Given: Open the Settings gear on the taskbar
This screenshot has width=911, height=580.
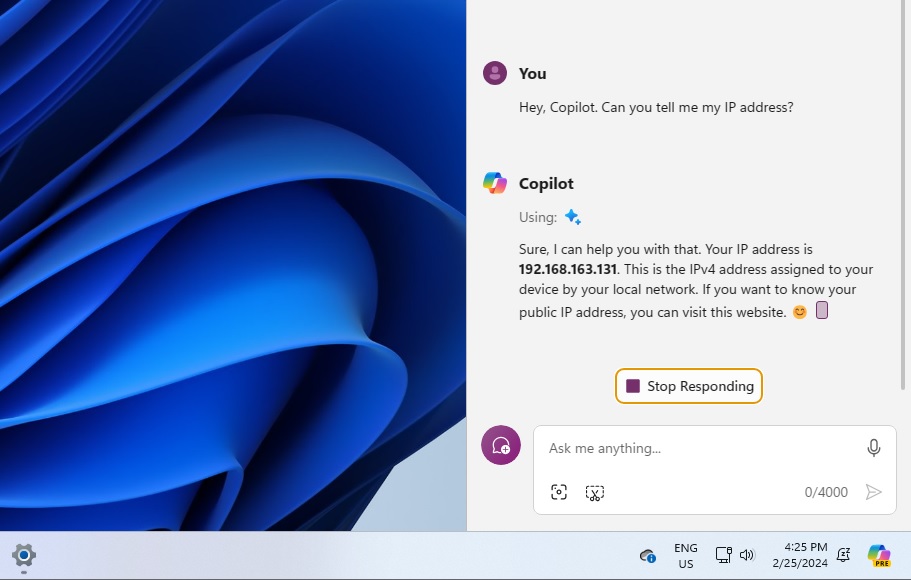Looking at the screenshot, I should click(23, 555).
